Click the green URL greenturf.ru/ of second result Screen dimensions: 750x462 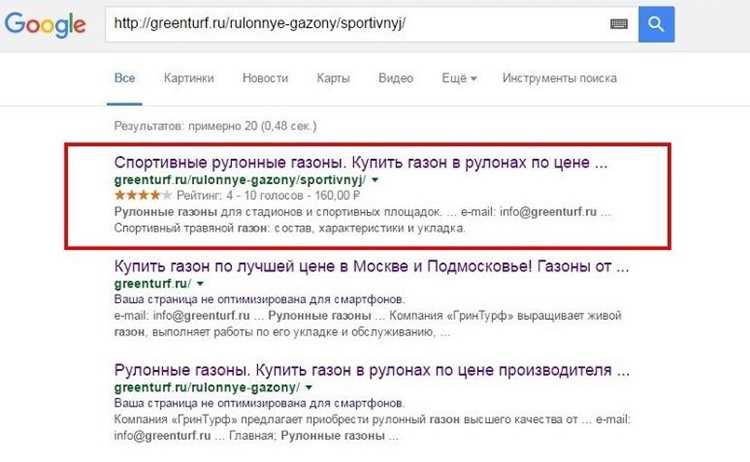coord(153,284)
